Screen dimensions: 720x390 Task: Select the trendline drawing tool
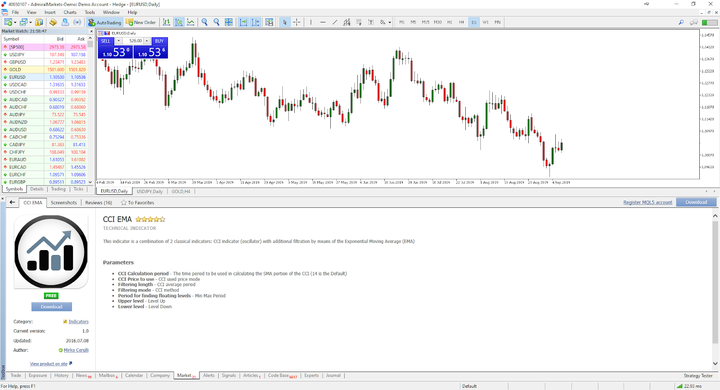point(335,22)
